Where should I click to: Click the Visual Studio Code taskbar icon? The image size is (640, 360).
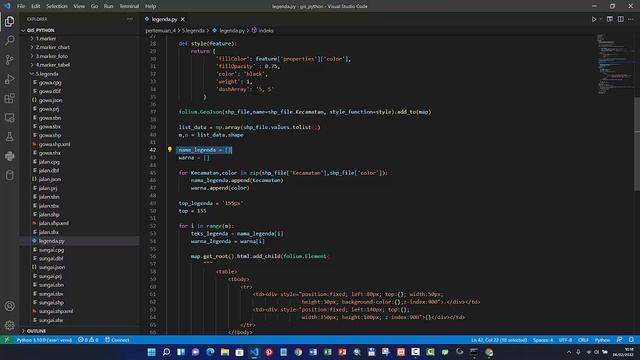[x=254, y=352]
